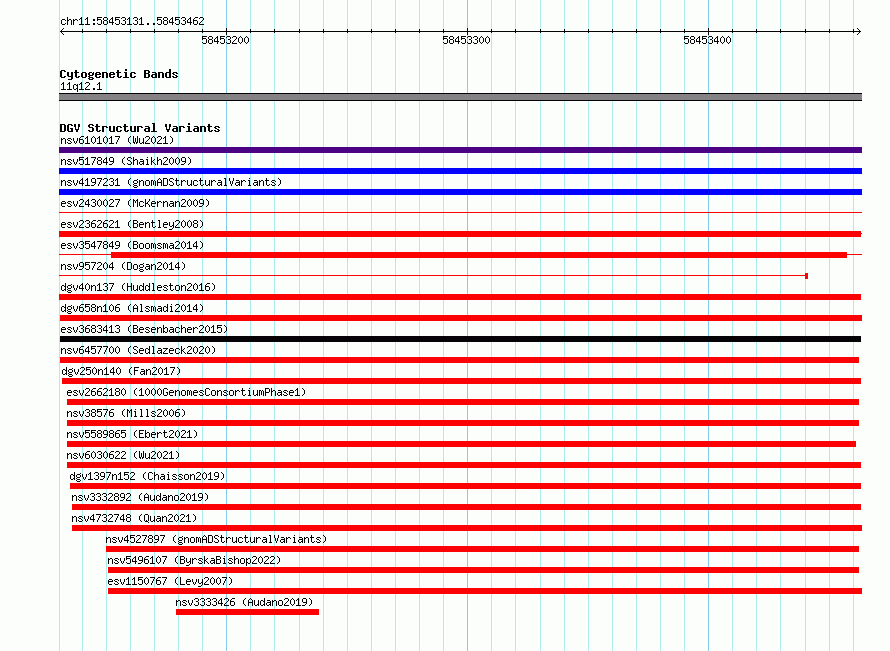Screen dimensions: 890x651
Task: Click the red bar for esv3547849 (Boomsma2014)
Action: 479,255
